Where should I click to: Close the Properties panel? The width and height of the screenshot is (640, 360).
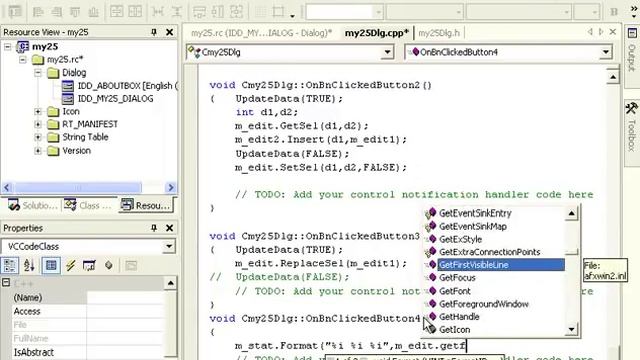pyautogui.click(x=169, y=228)
